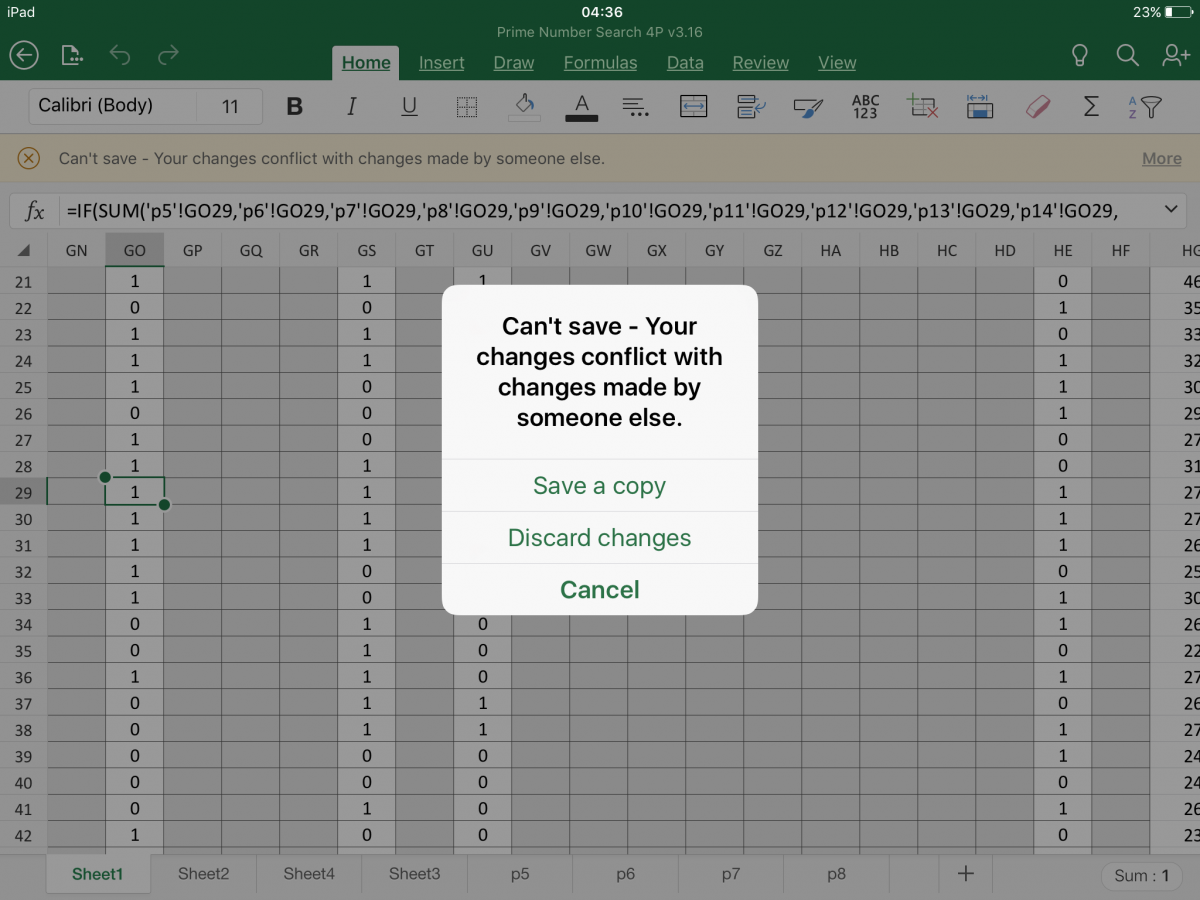
Task: Choose Save a copy in dialog
Action: pos(599,486)
